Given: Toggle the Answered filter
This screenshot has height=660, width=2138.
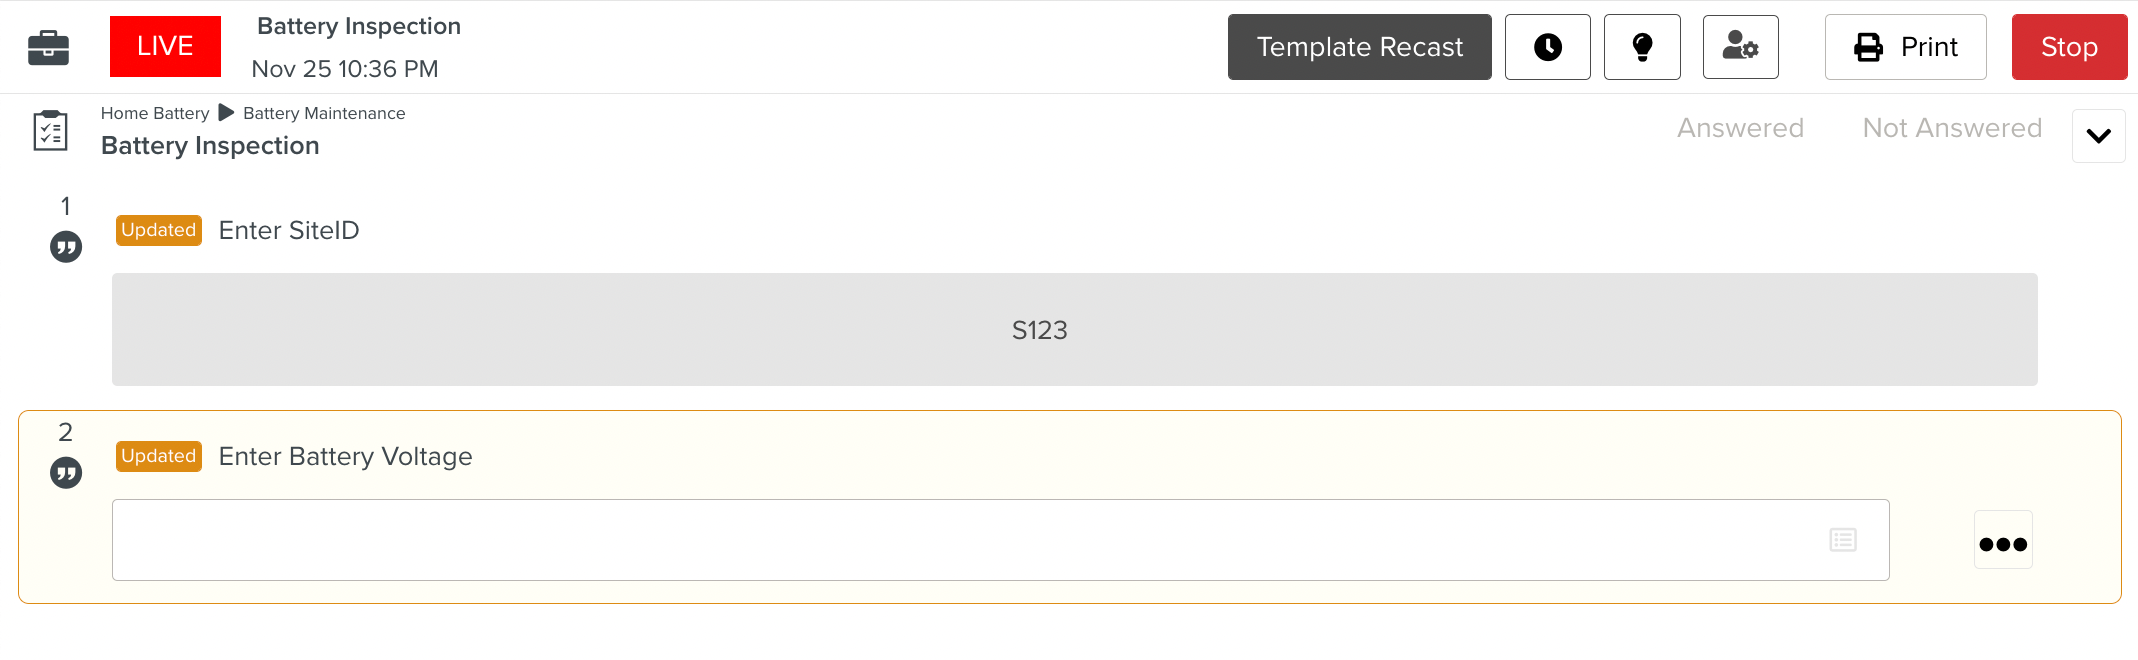Looking at the screenshot, I should click(x=1740, y=128).
